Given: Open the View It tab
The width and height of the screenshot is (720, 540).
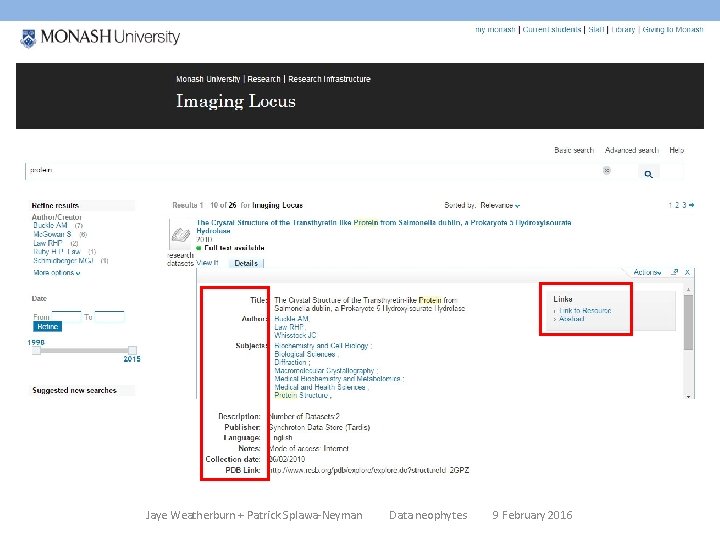Looking at the screenshot, I should [x=207, y=263].
